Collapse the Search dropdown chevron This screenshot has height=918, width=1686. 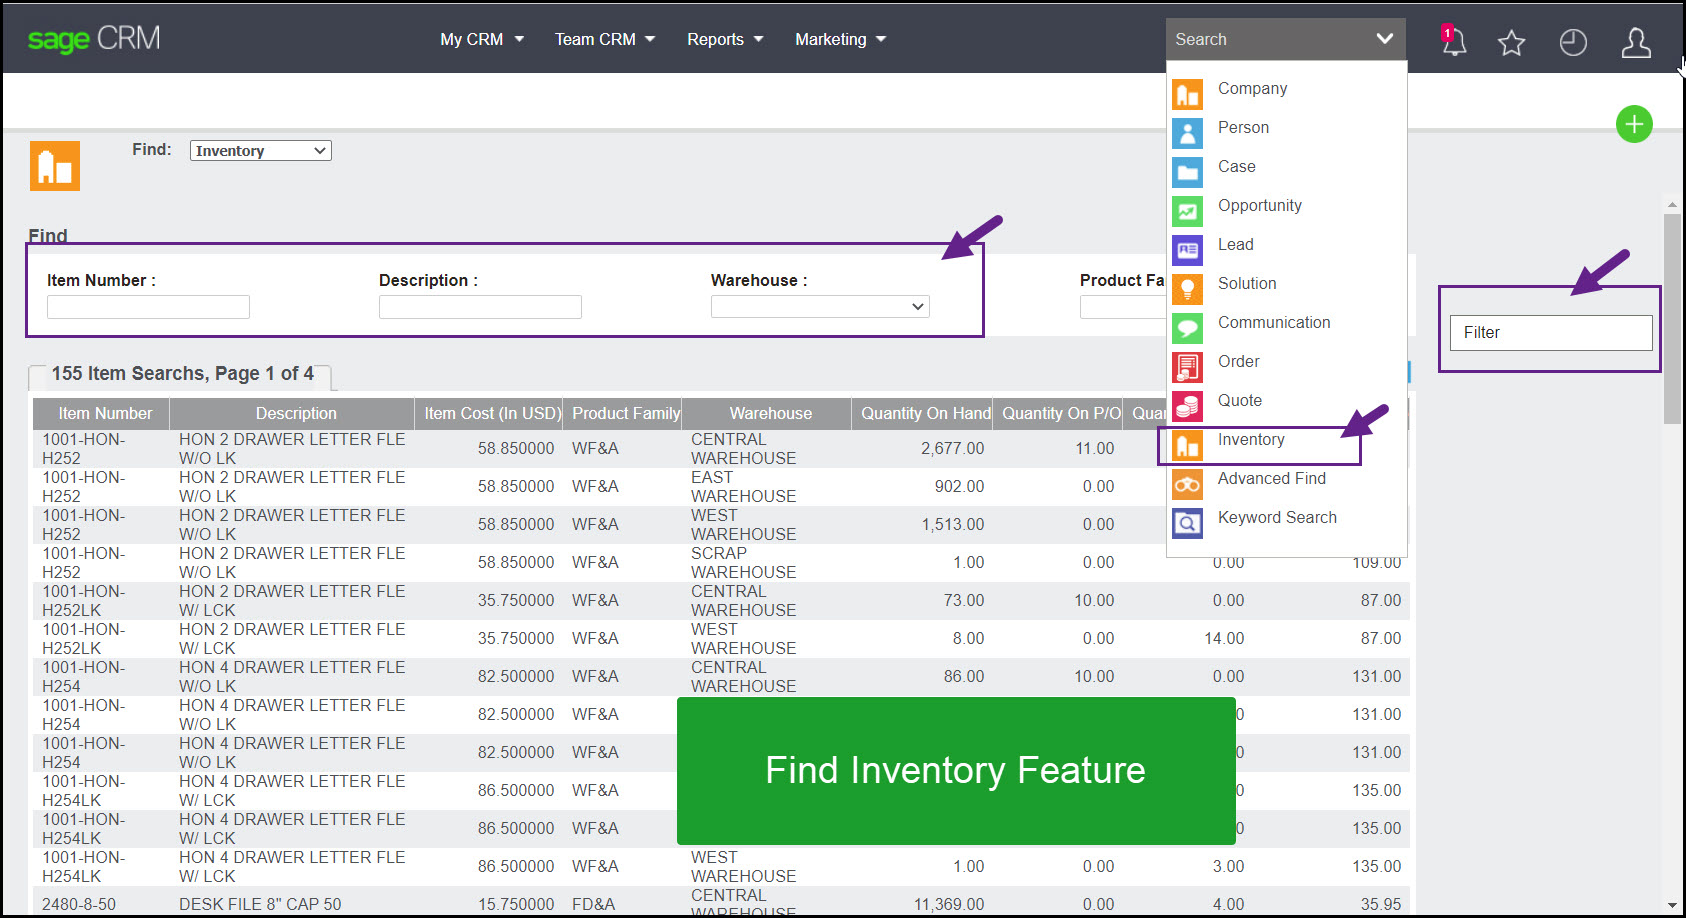(1385, 39)
